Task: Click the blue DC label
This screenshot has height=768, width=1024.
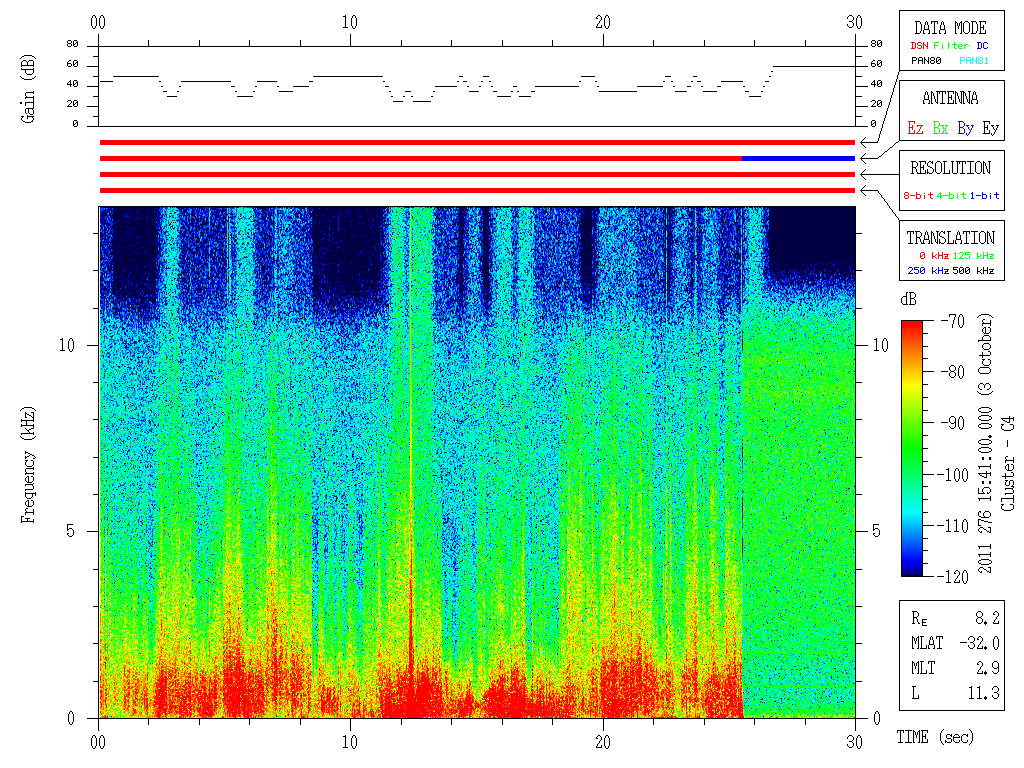Action: click(x=982, y=46)
